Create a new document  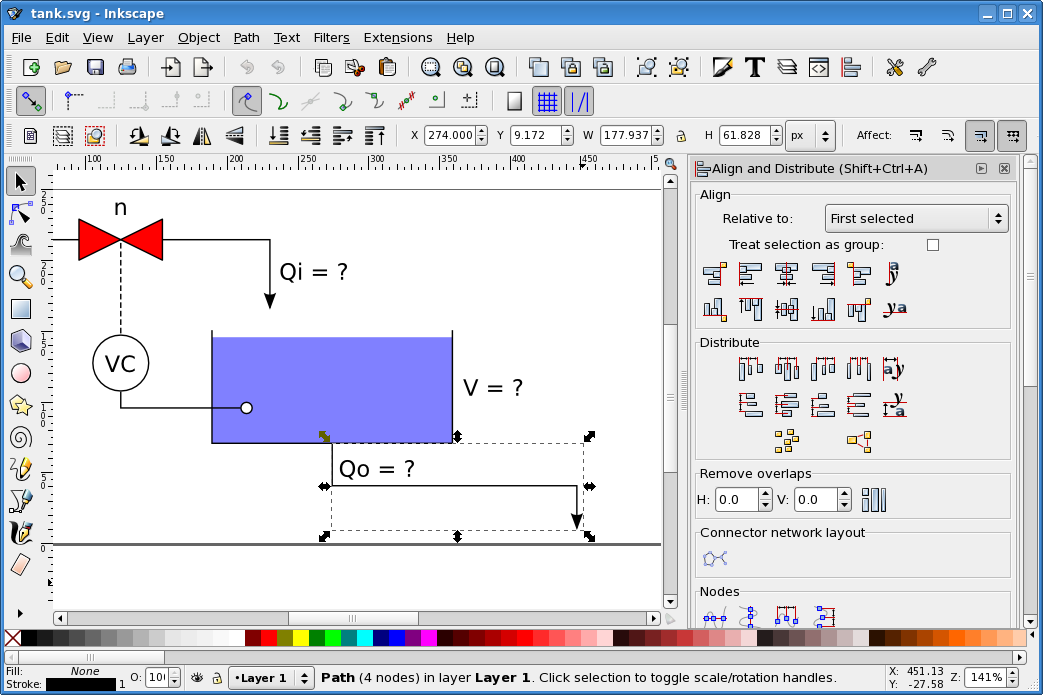pyautogui.click(x=31, y=67)
